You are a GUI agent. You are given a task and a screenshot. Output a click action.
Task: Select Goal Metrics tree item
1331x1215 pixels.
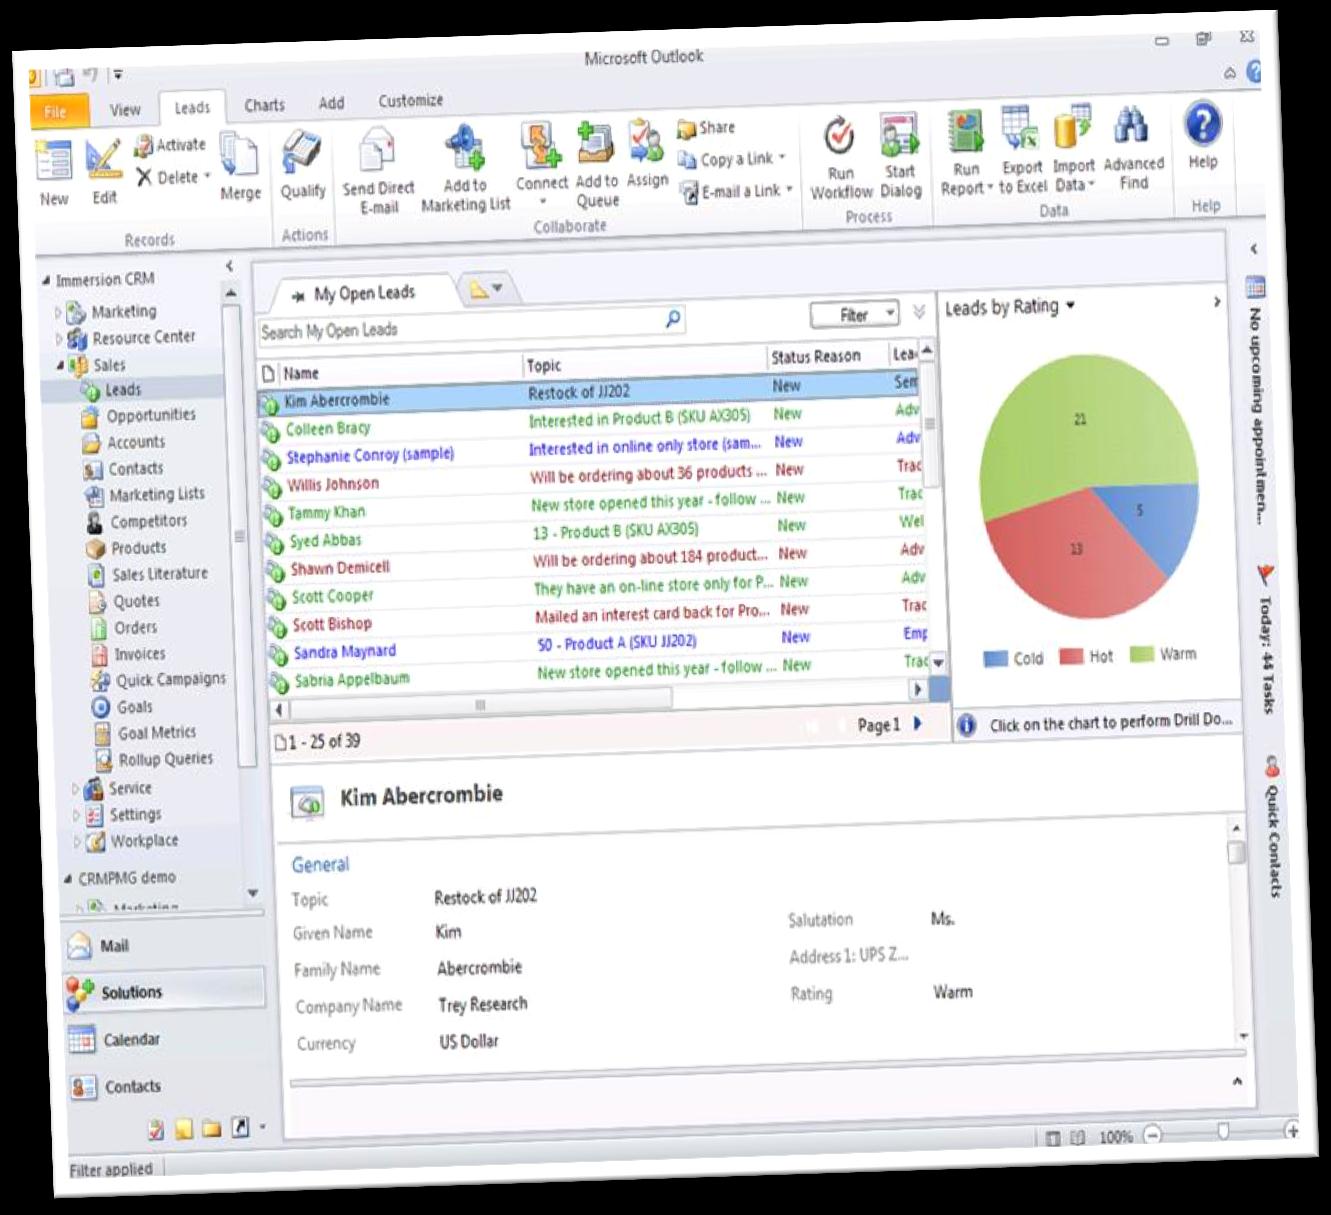pyautogui.click(x=157, y=733)
